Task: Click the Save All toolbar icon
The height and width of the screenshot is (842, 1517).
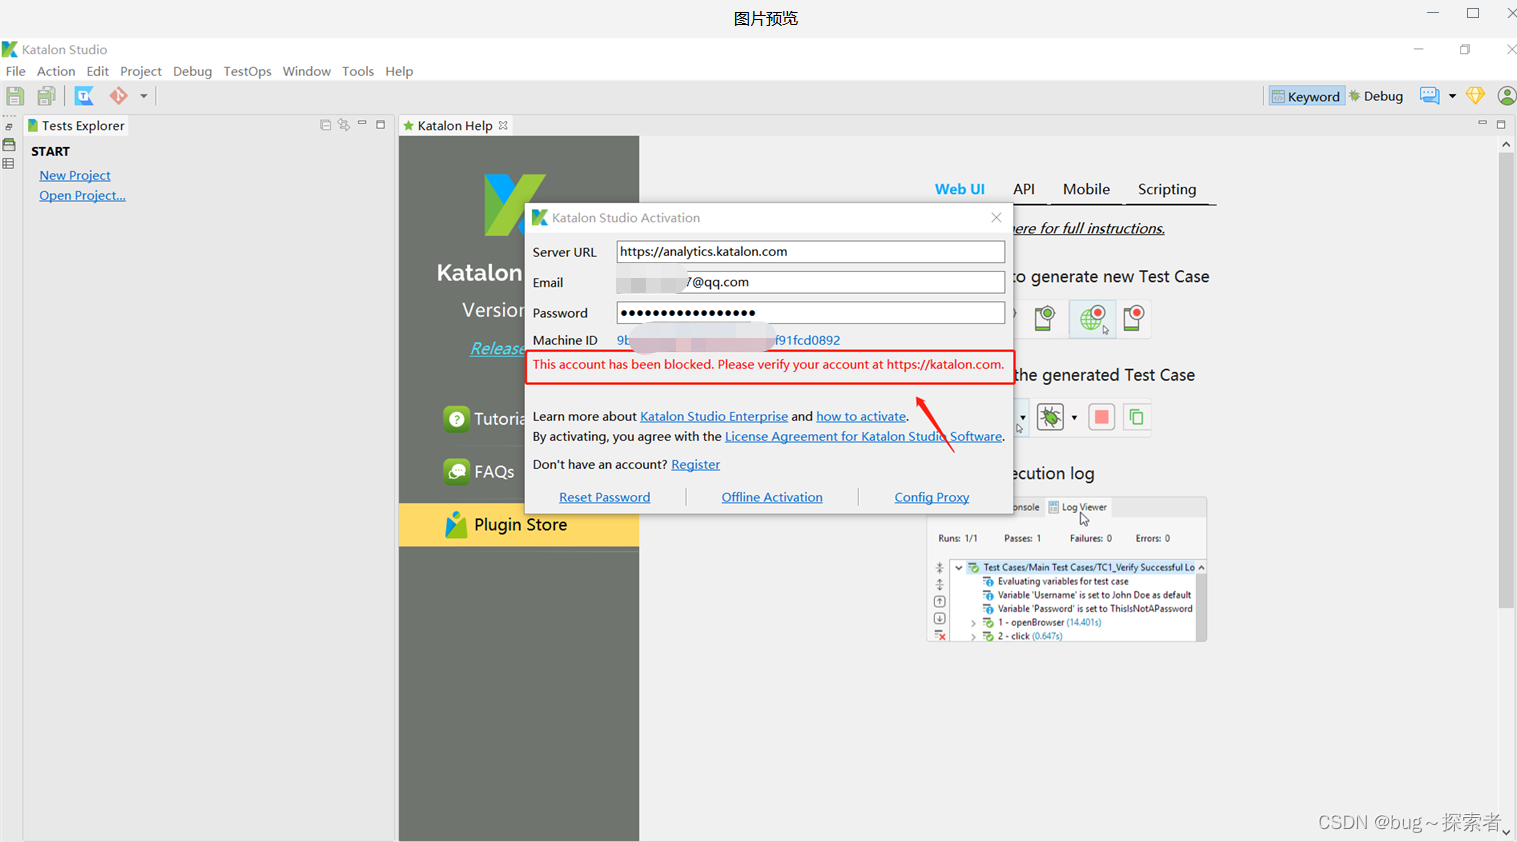Action: point(46,96)
